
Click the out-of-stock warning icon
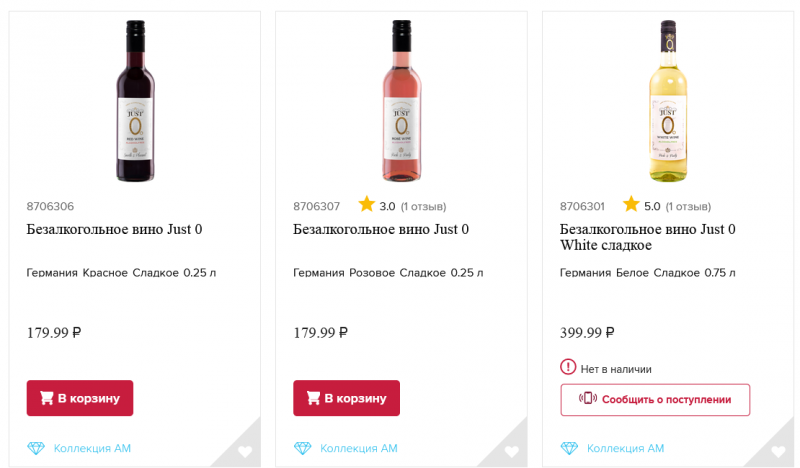click(568, 367)
